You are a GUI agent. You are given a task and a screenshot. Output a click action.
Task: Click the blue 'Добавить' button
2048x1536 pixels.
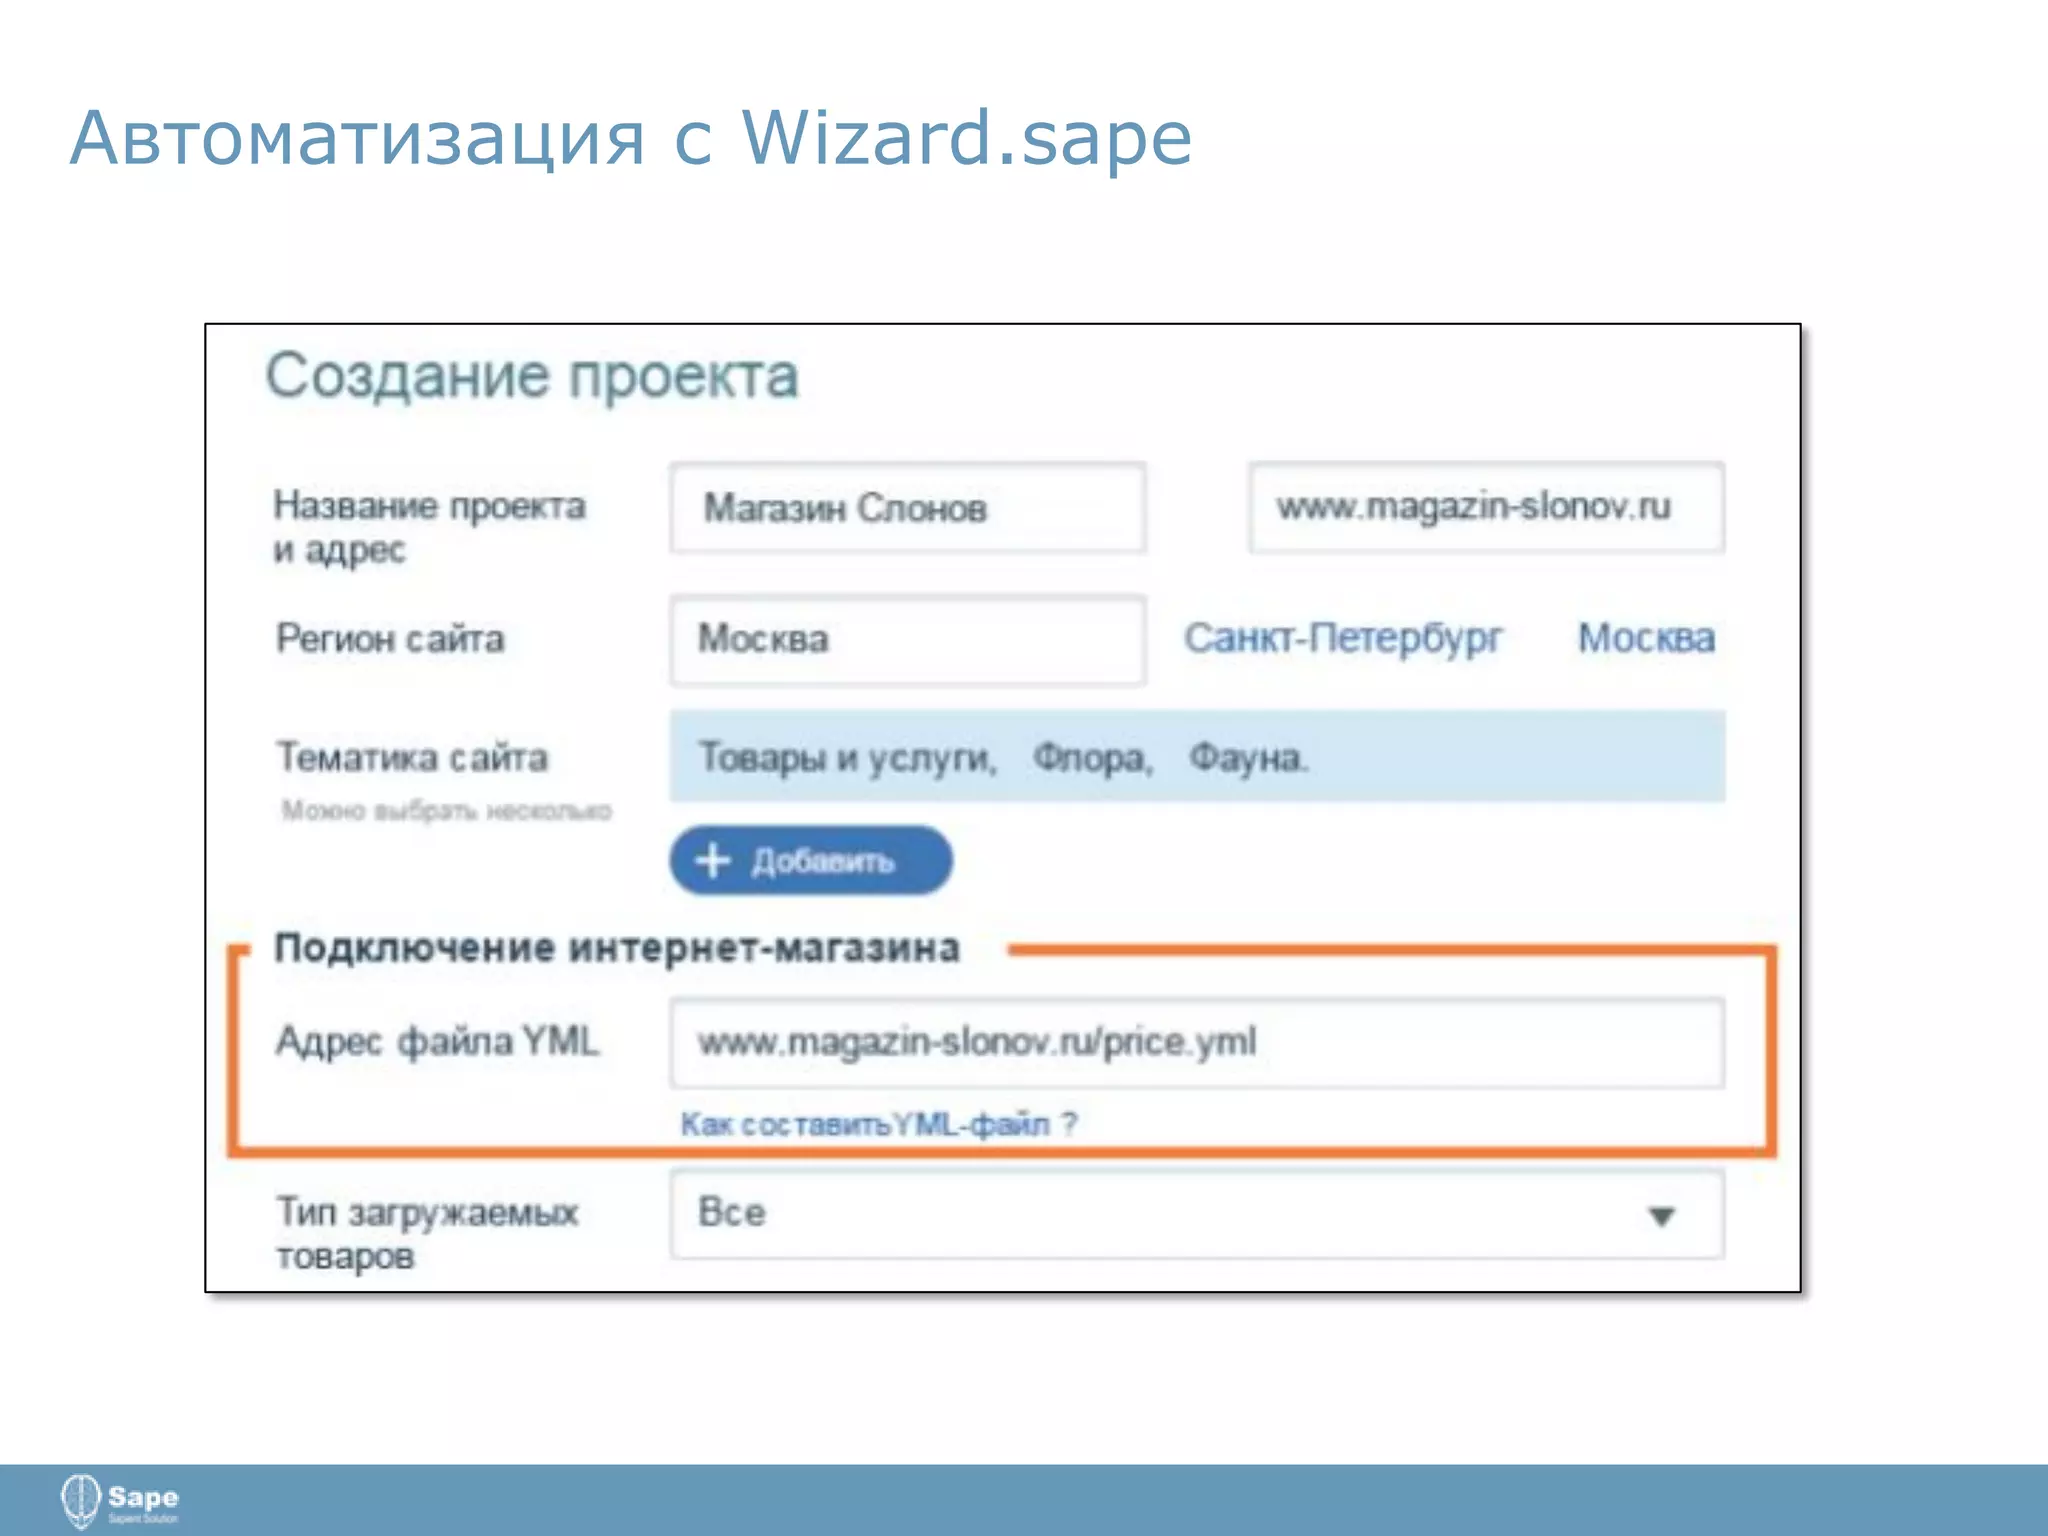[x=811, y=861]
